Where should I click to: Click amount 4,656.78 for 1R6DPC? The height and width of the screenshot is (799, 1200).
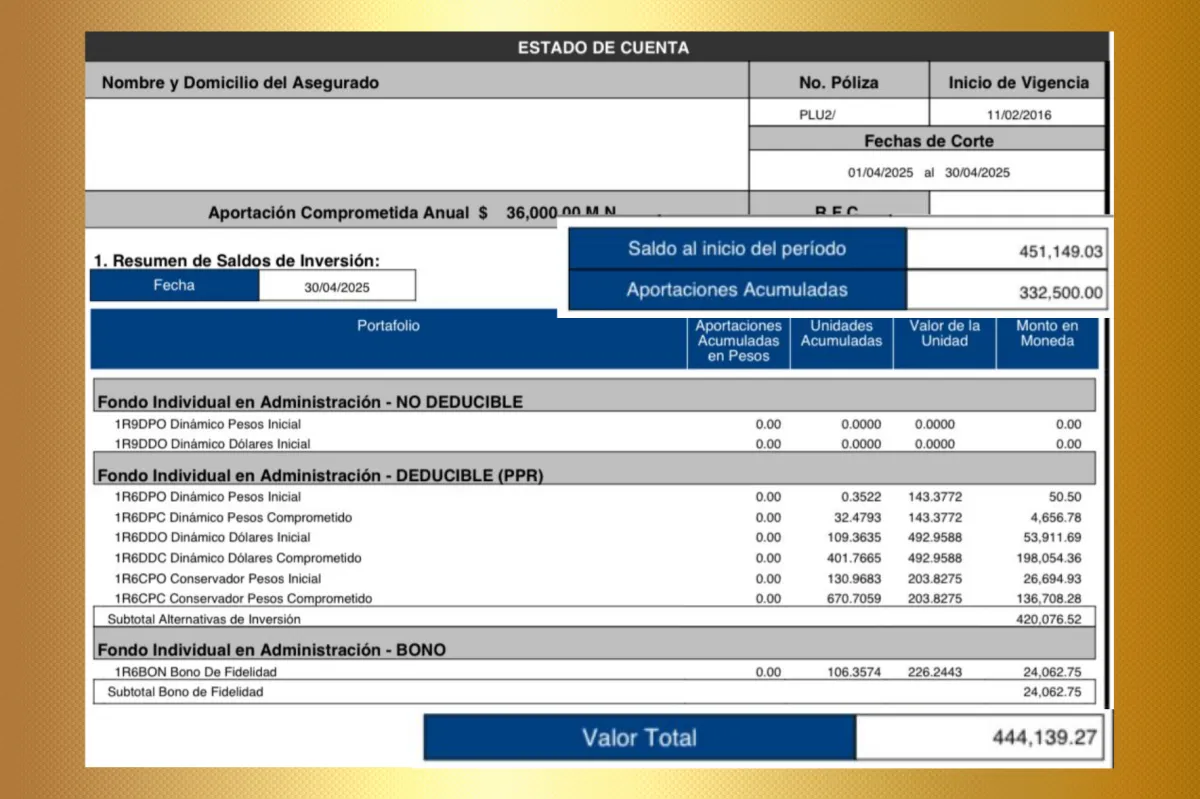coord(1056,518)
